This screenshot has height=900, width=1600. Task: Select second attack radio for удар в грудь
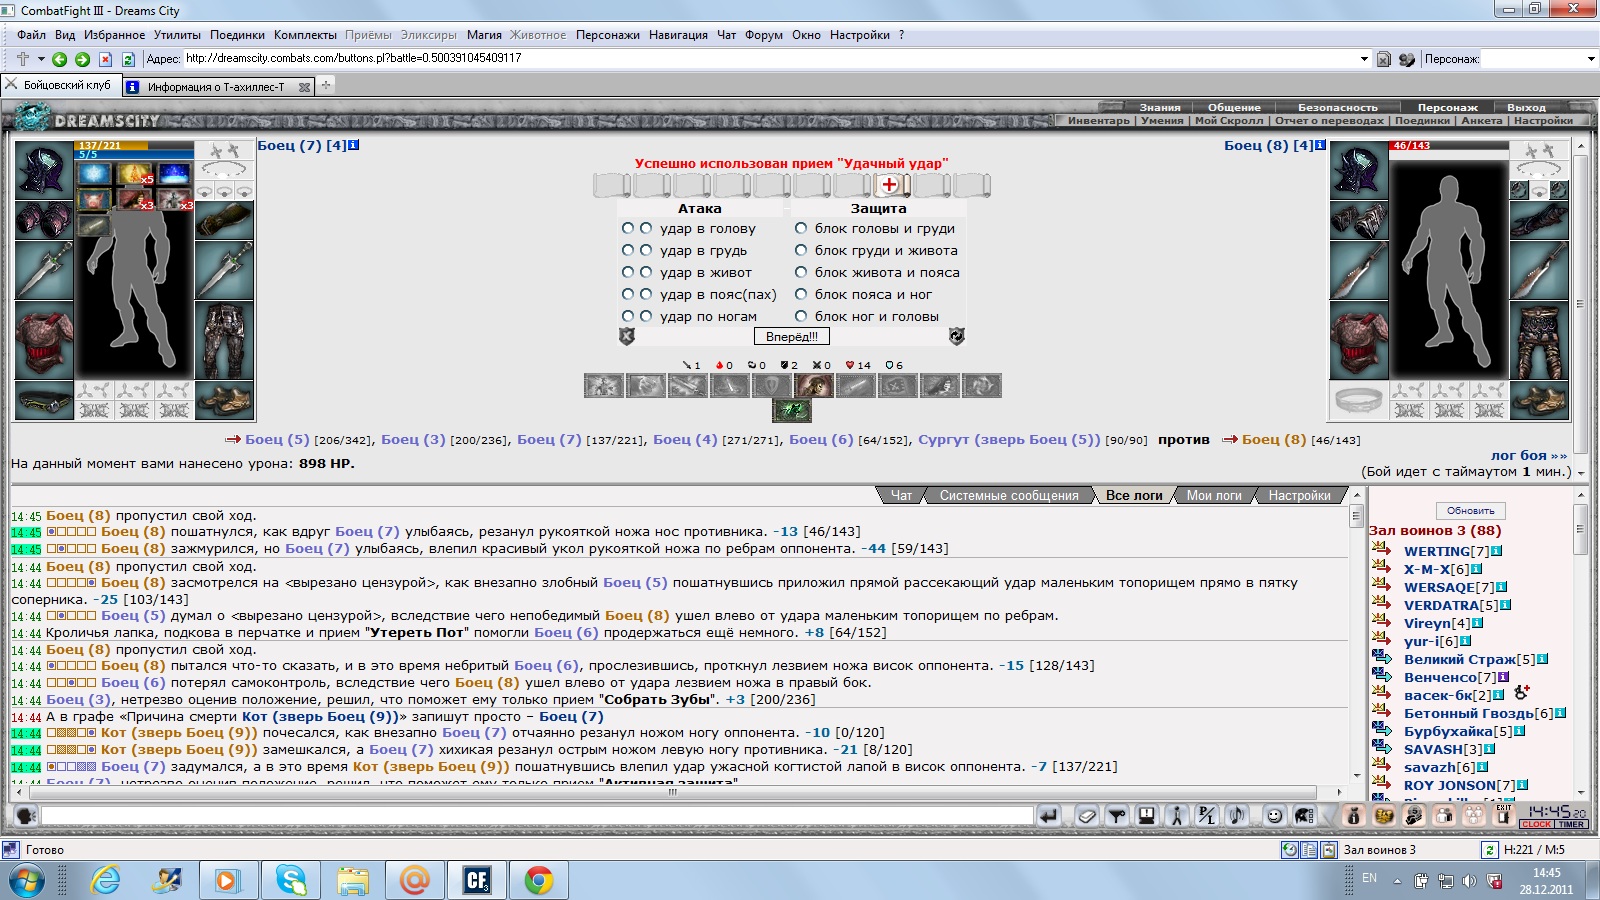646,250
